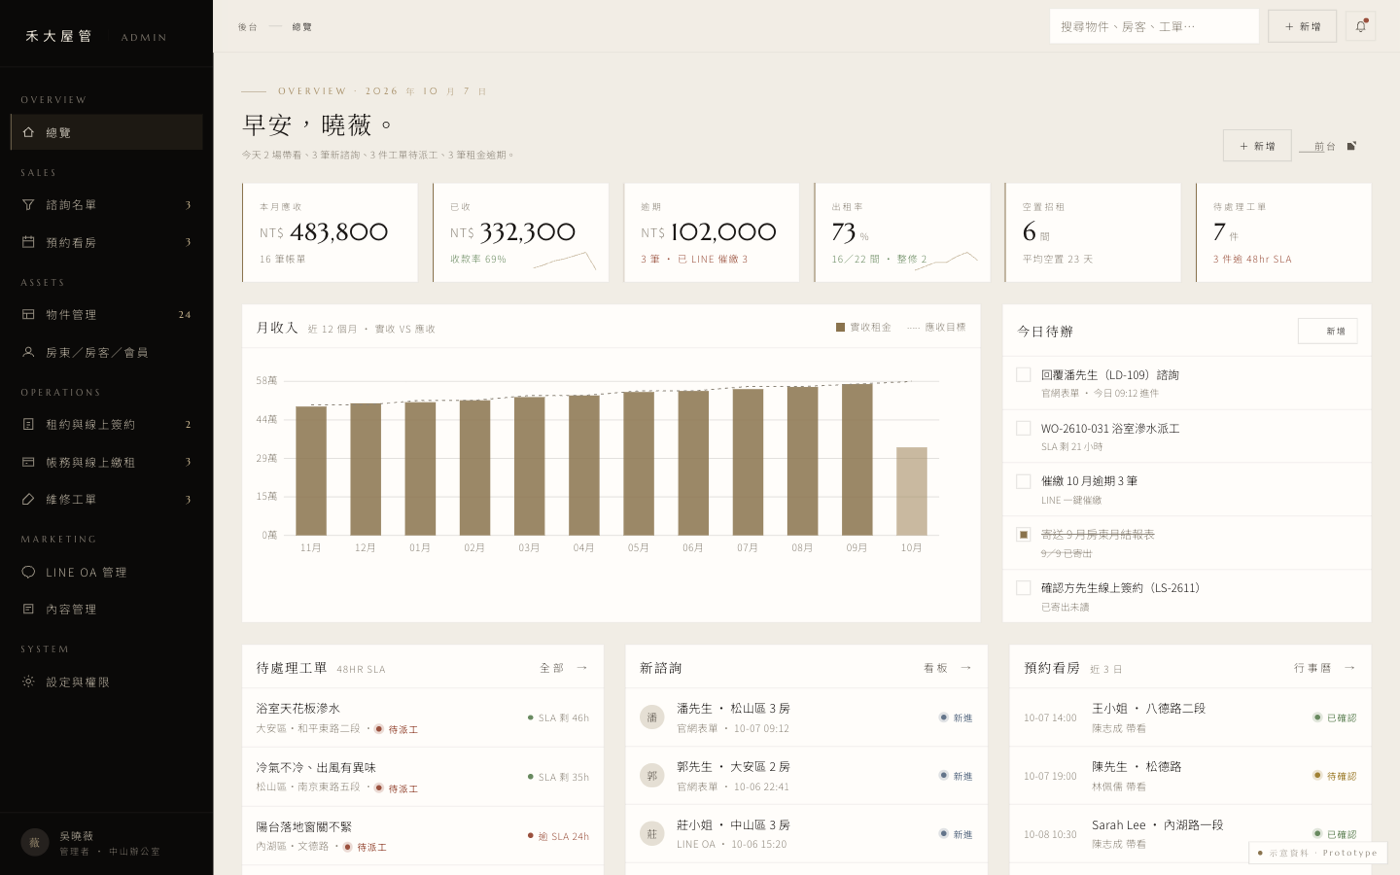Open the Sarah Lee · 內湖路一段 appointment
Viewport: 1400px width, 875px height.
pos(1190,834)
